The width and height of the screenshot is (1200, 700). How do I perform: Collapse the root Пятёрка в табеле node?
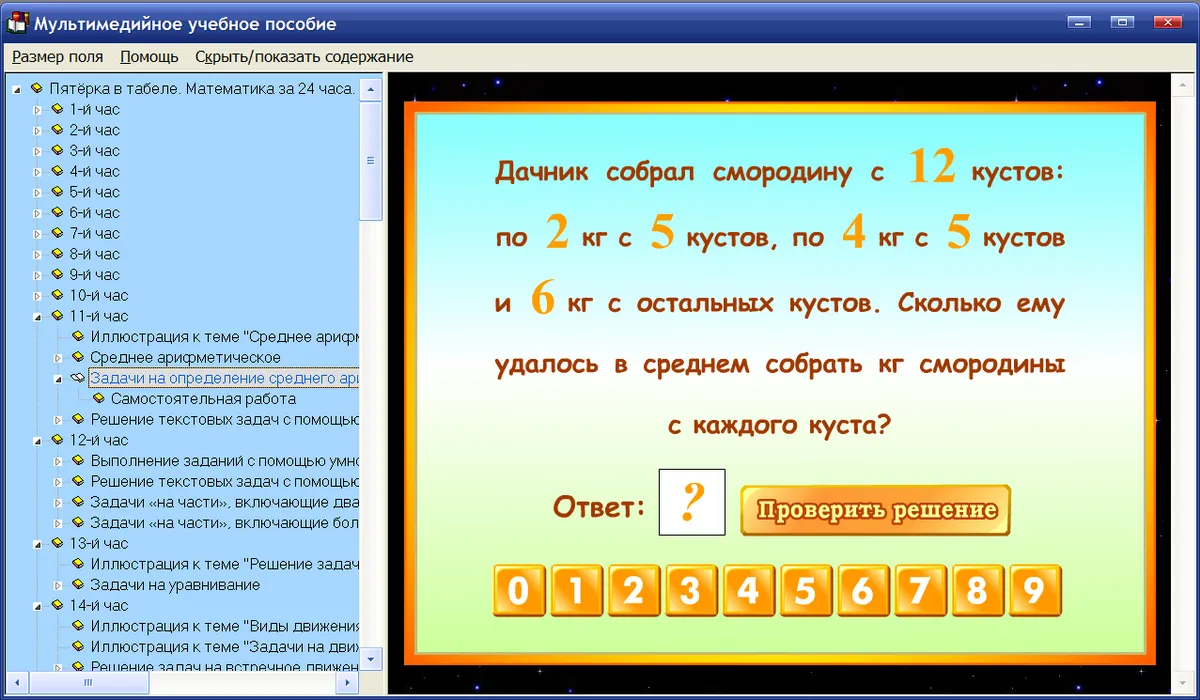[17, 89]
